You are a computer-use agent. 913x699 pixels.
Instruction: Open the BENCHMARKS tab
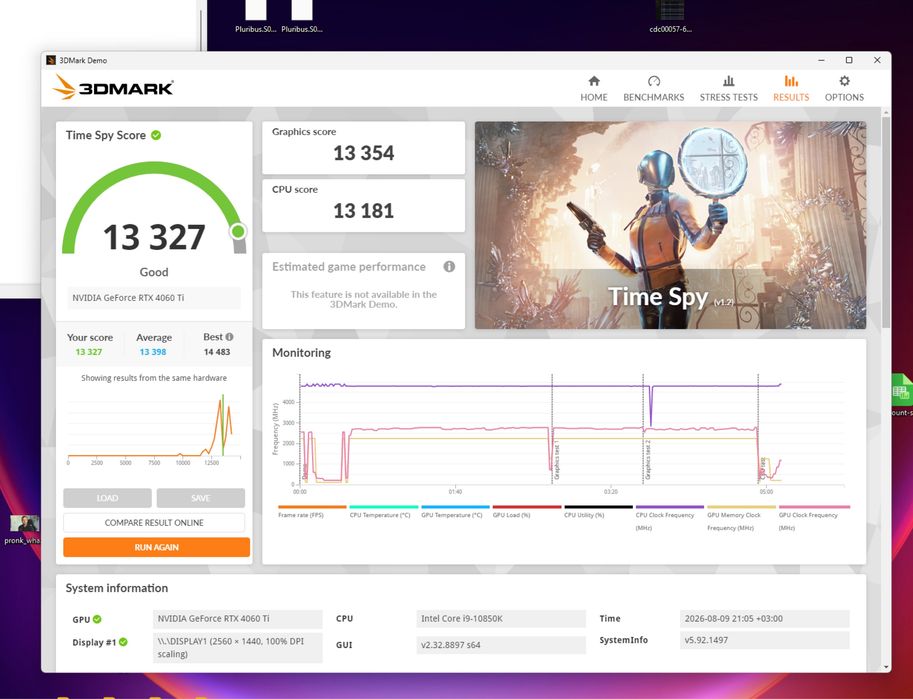pyautogui.click(x=653, y=89)
